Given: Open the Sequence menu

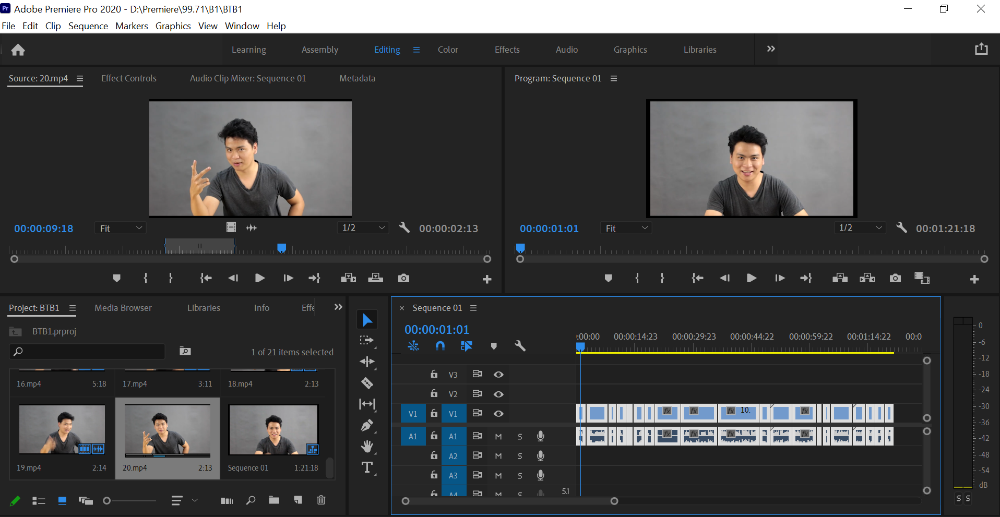Looking at the screenshot, I should point(88,26).
